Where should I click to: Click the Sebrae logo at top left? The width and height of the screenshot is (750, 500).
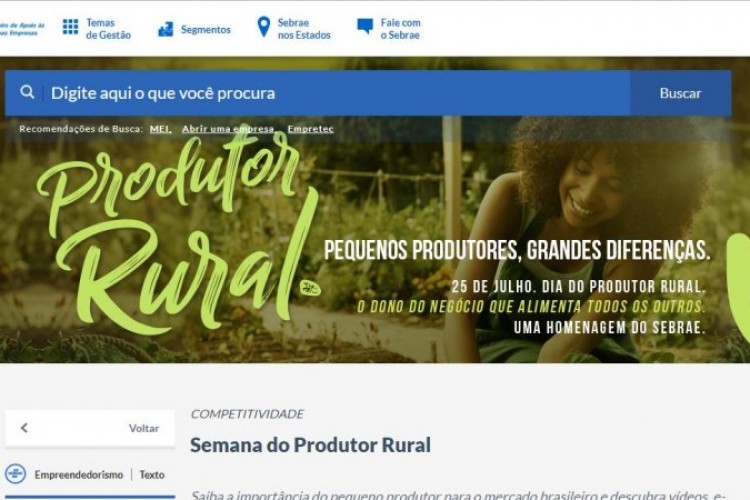22,29
